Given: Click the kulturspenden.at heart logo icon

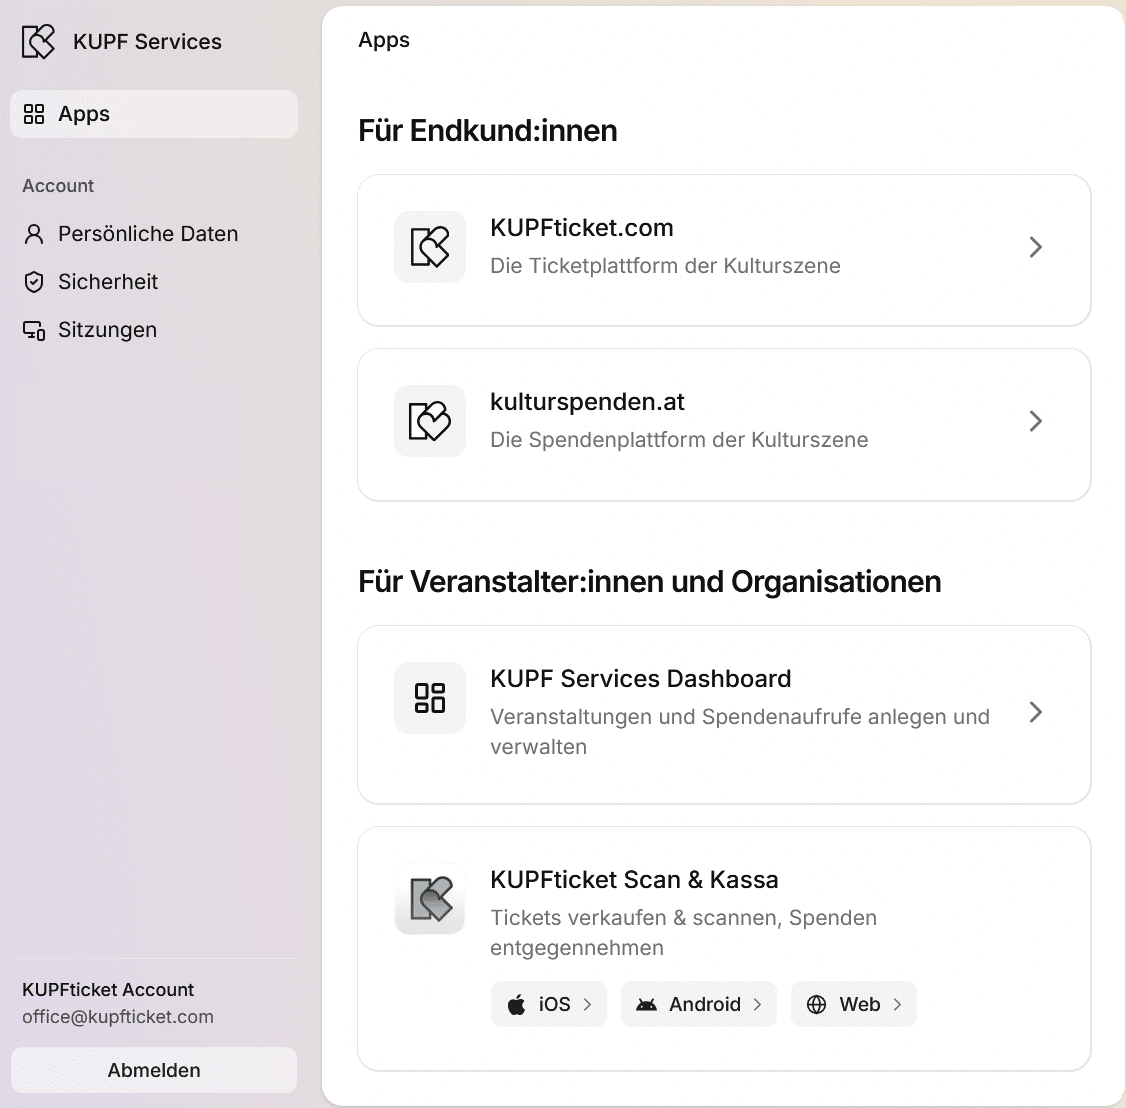Looking at the screenshot, I should tap(430, 421).
